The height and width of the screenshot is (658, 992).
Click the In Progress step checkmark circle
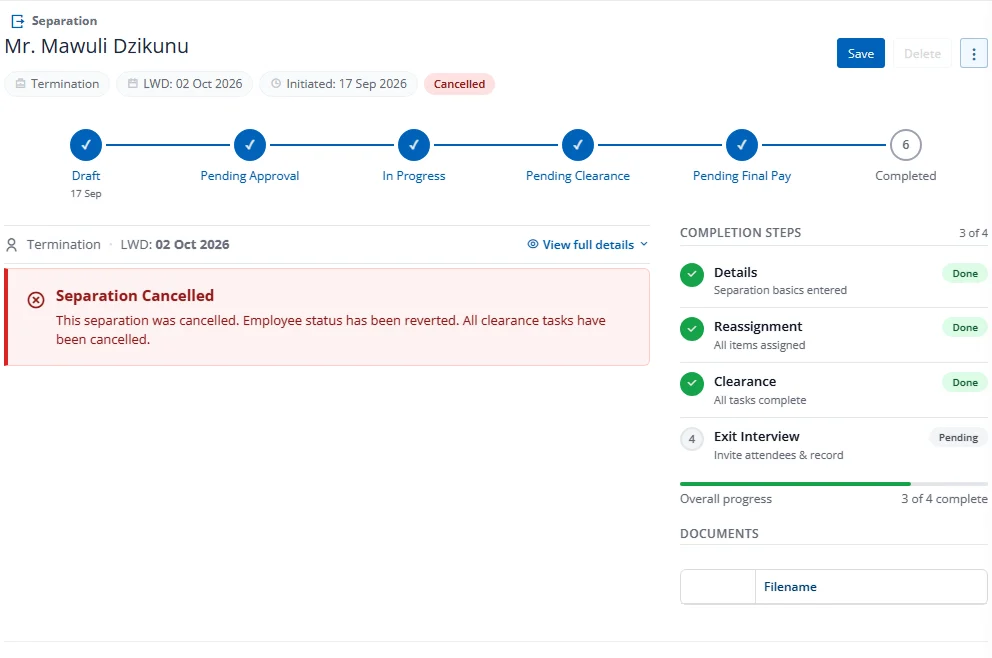[414, 145]
